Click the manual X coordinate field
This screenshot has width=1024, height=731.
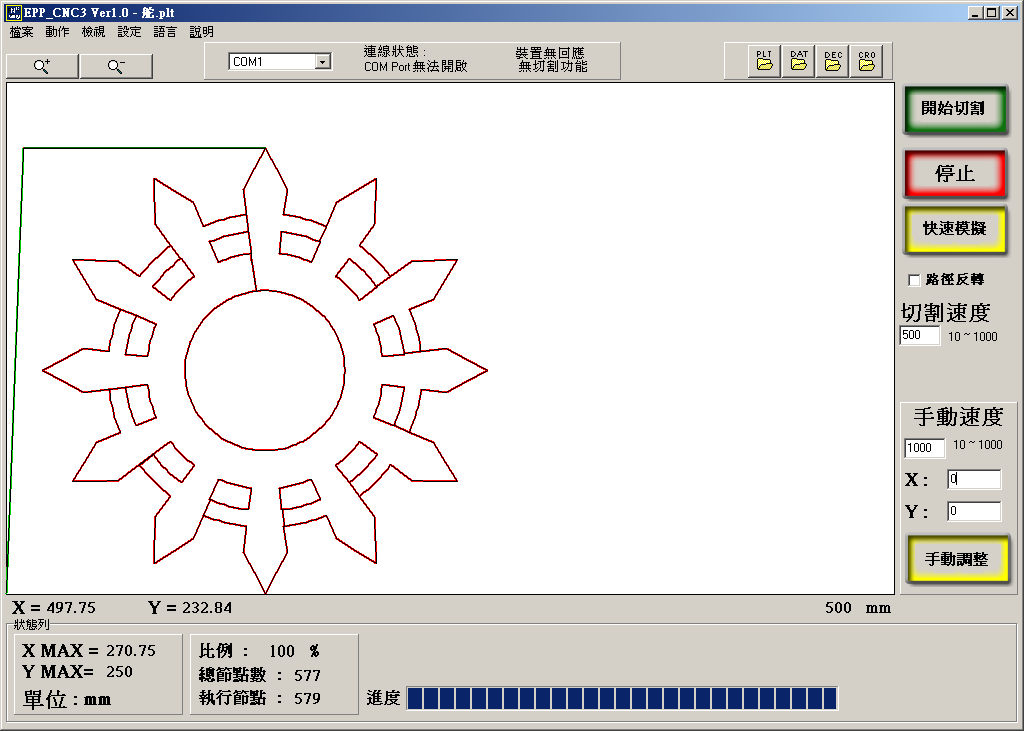coord(974,479)
